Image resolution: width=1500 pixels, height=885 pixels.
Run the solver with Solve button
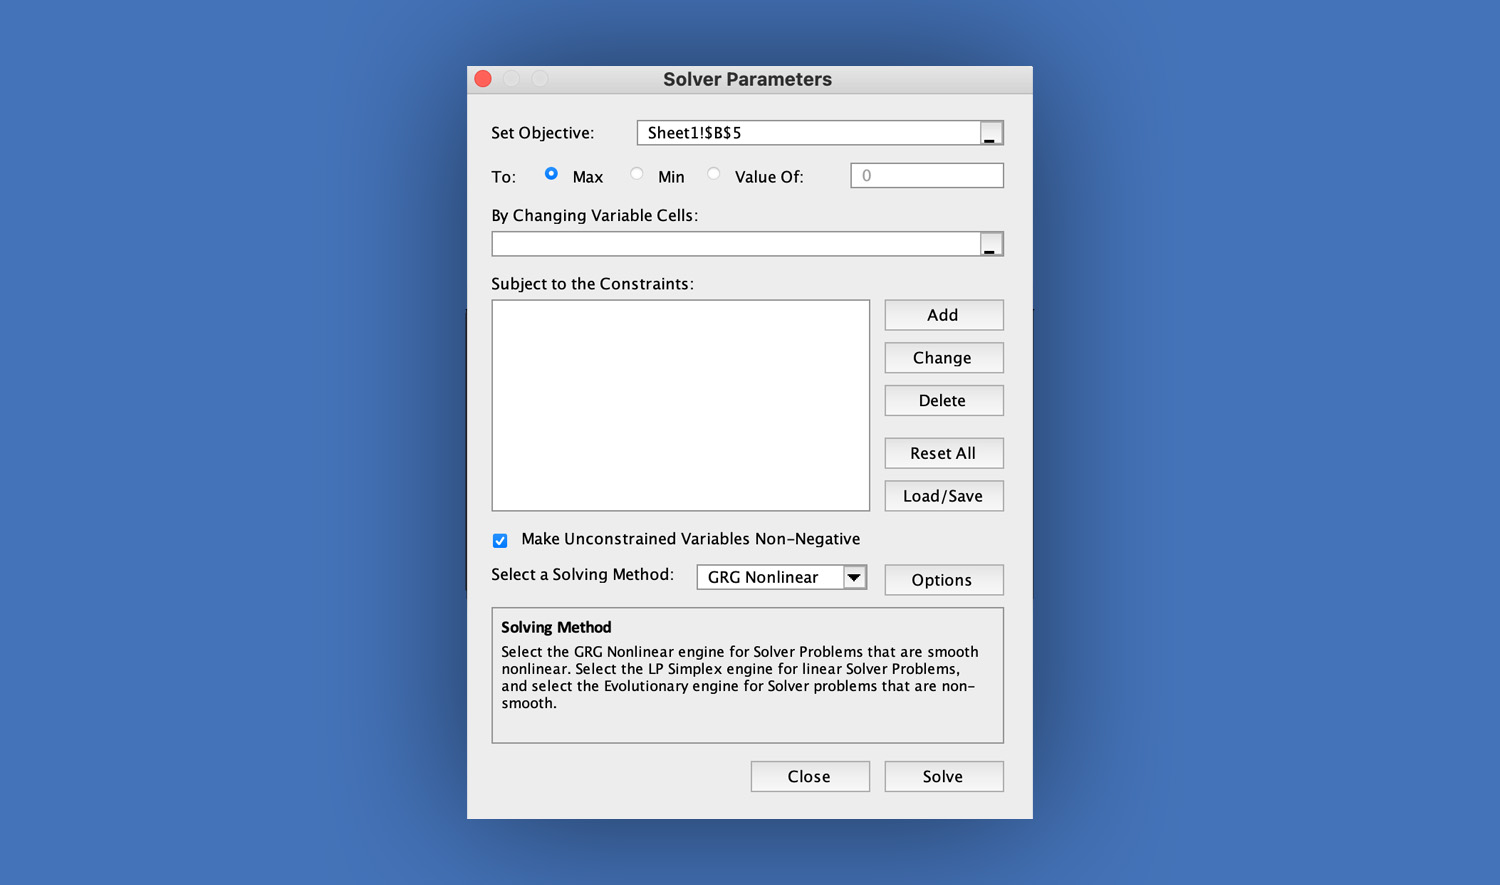943,777
